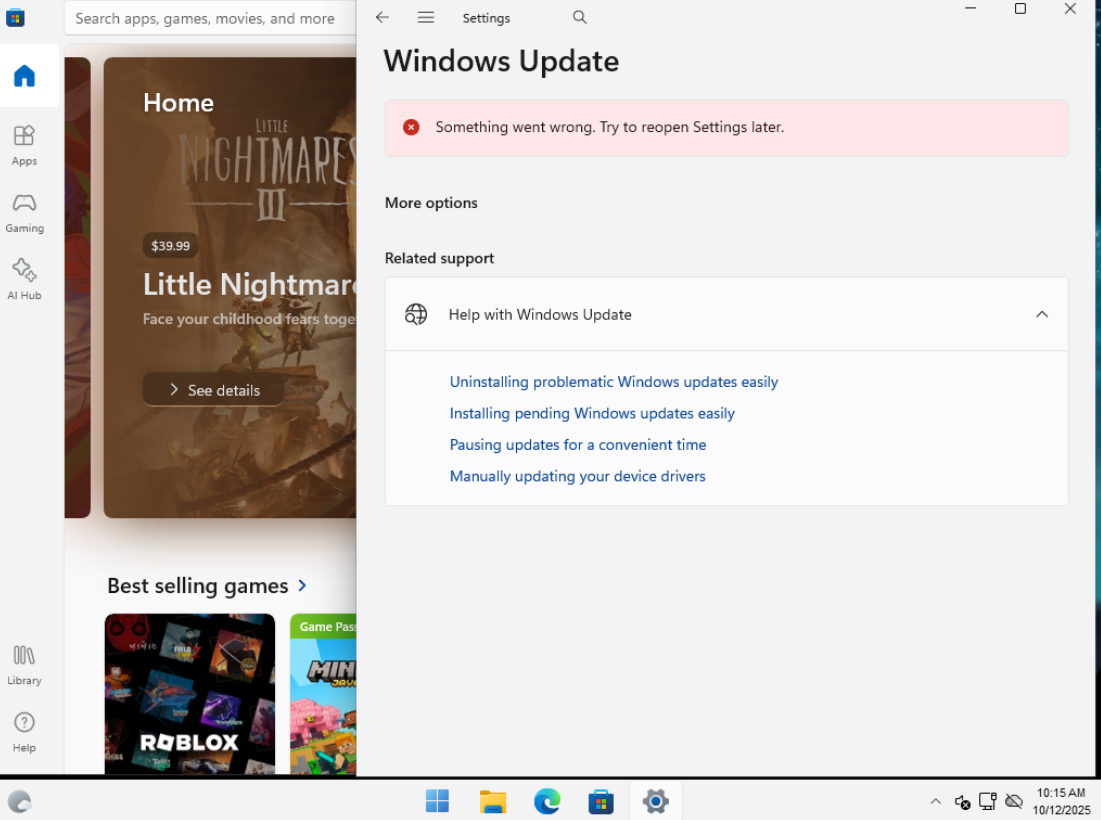Click network display icon in system tray
This screenshot has width=1101, height=820.
coord(988,801)
